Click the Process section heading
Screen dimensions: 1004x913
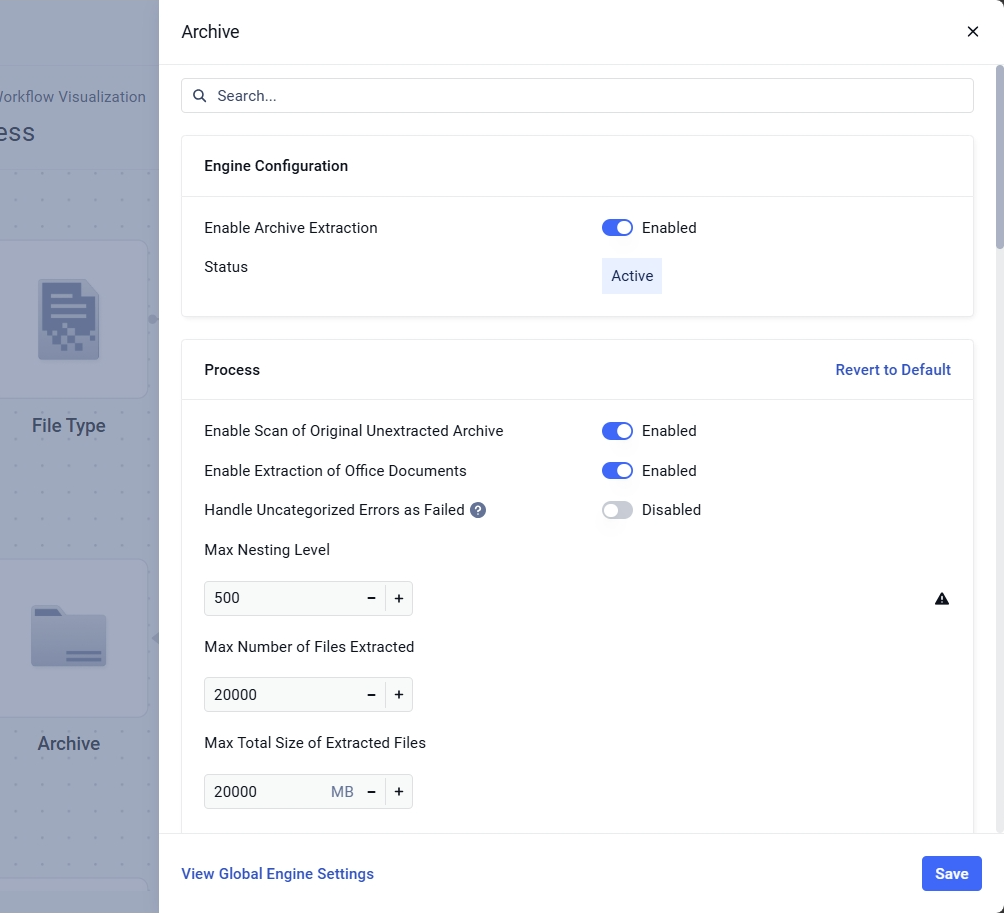232,369
